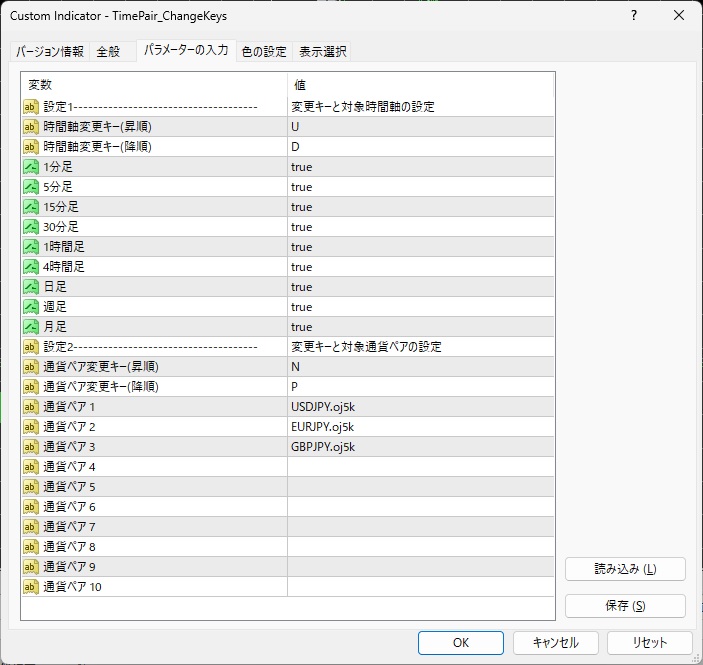
Task: Click the 変更キーと対象通貨ペアの設定 value text
Action: pyautogui.click(x=366, y=347)
